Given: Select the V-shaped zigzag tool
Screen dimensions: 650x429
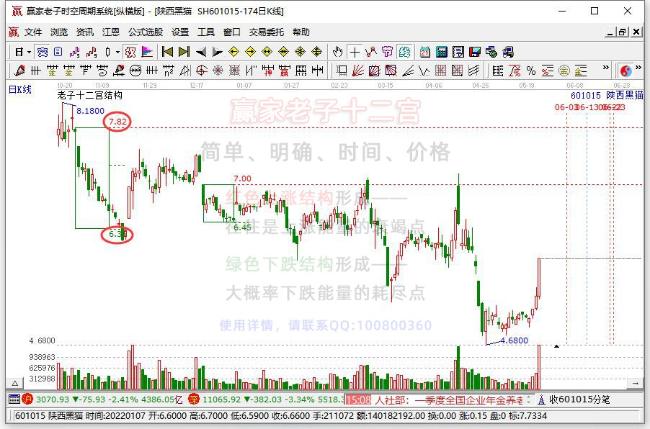Looking at the screenshot, I should (x=424, y=71).
